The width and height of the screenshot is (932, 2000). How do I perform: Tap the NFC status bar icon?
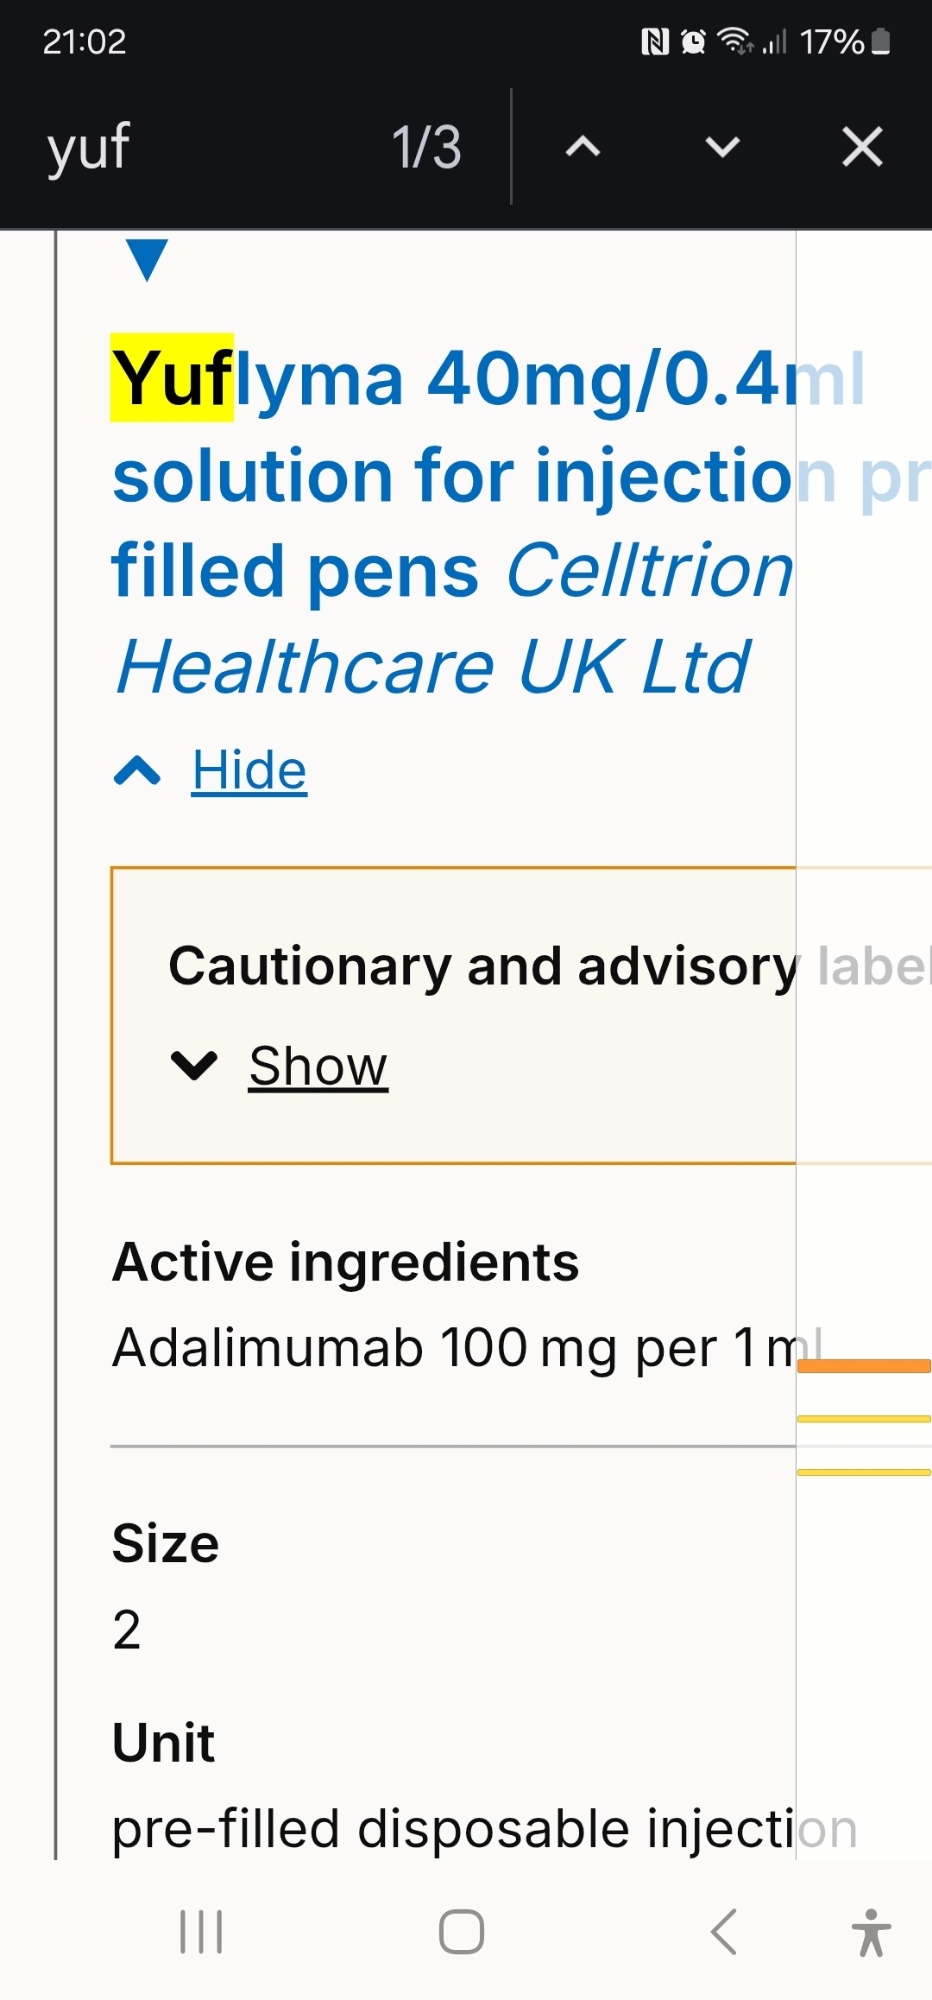tap(655, 41)
